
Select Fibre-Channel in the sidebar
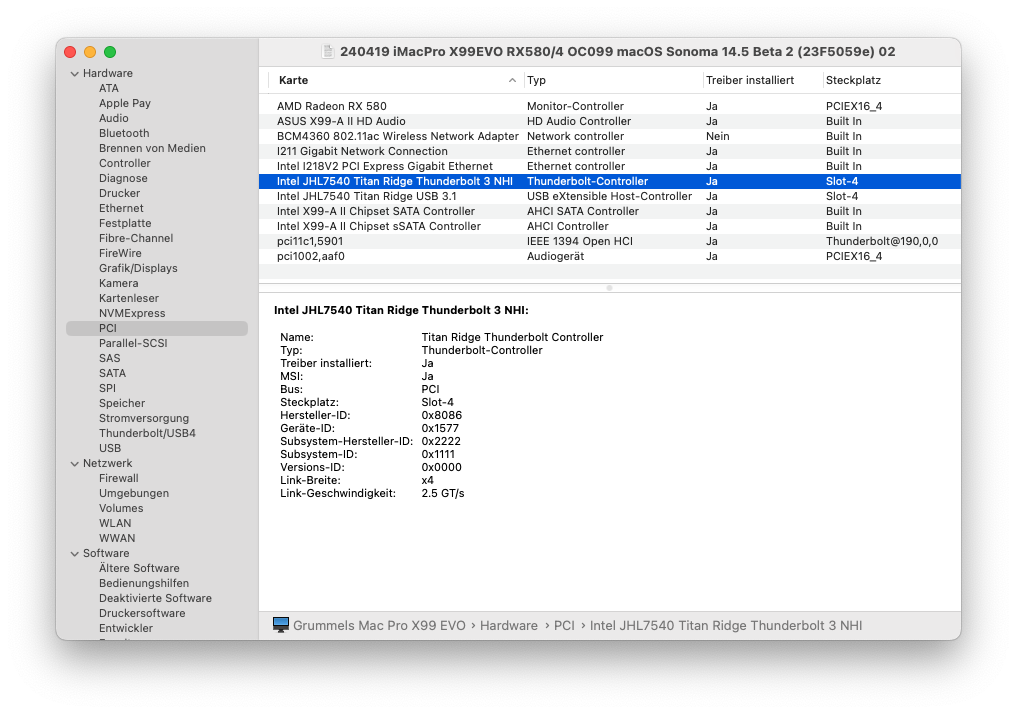pyautogui.click(x=136, y=238)
